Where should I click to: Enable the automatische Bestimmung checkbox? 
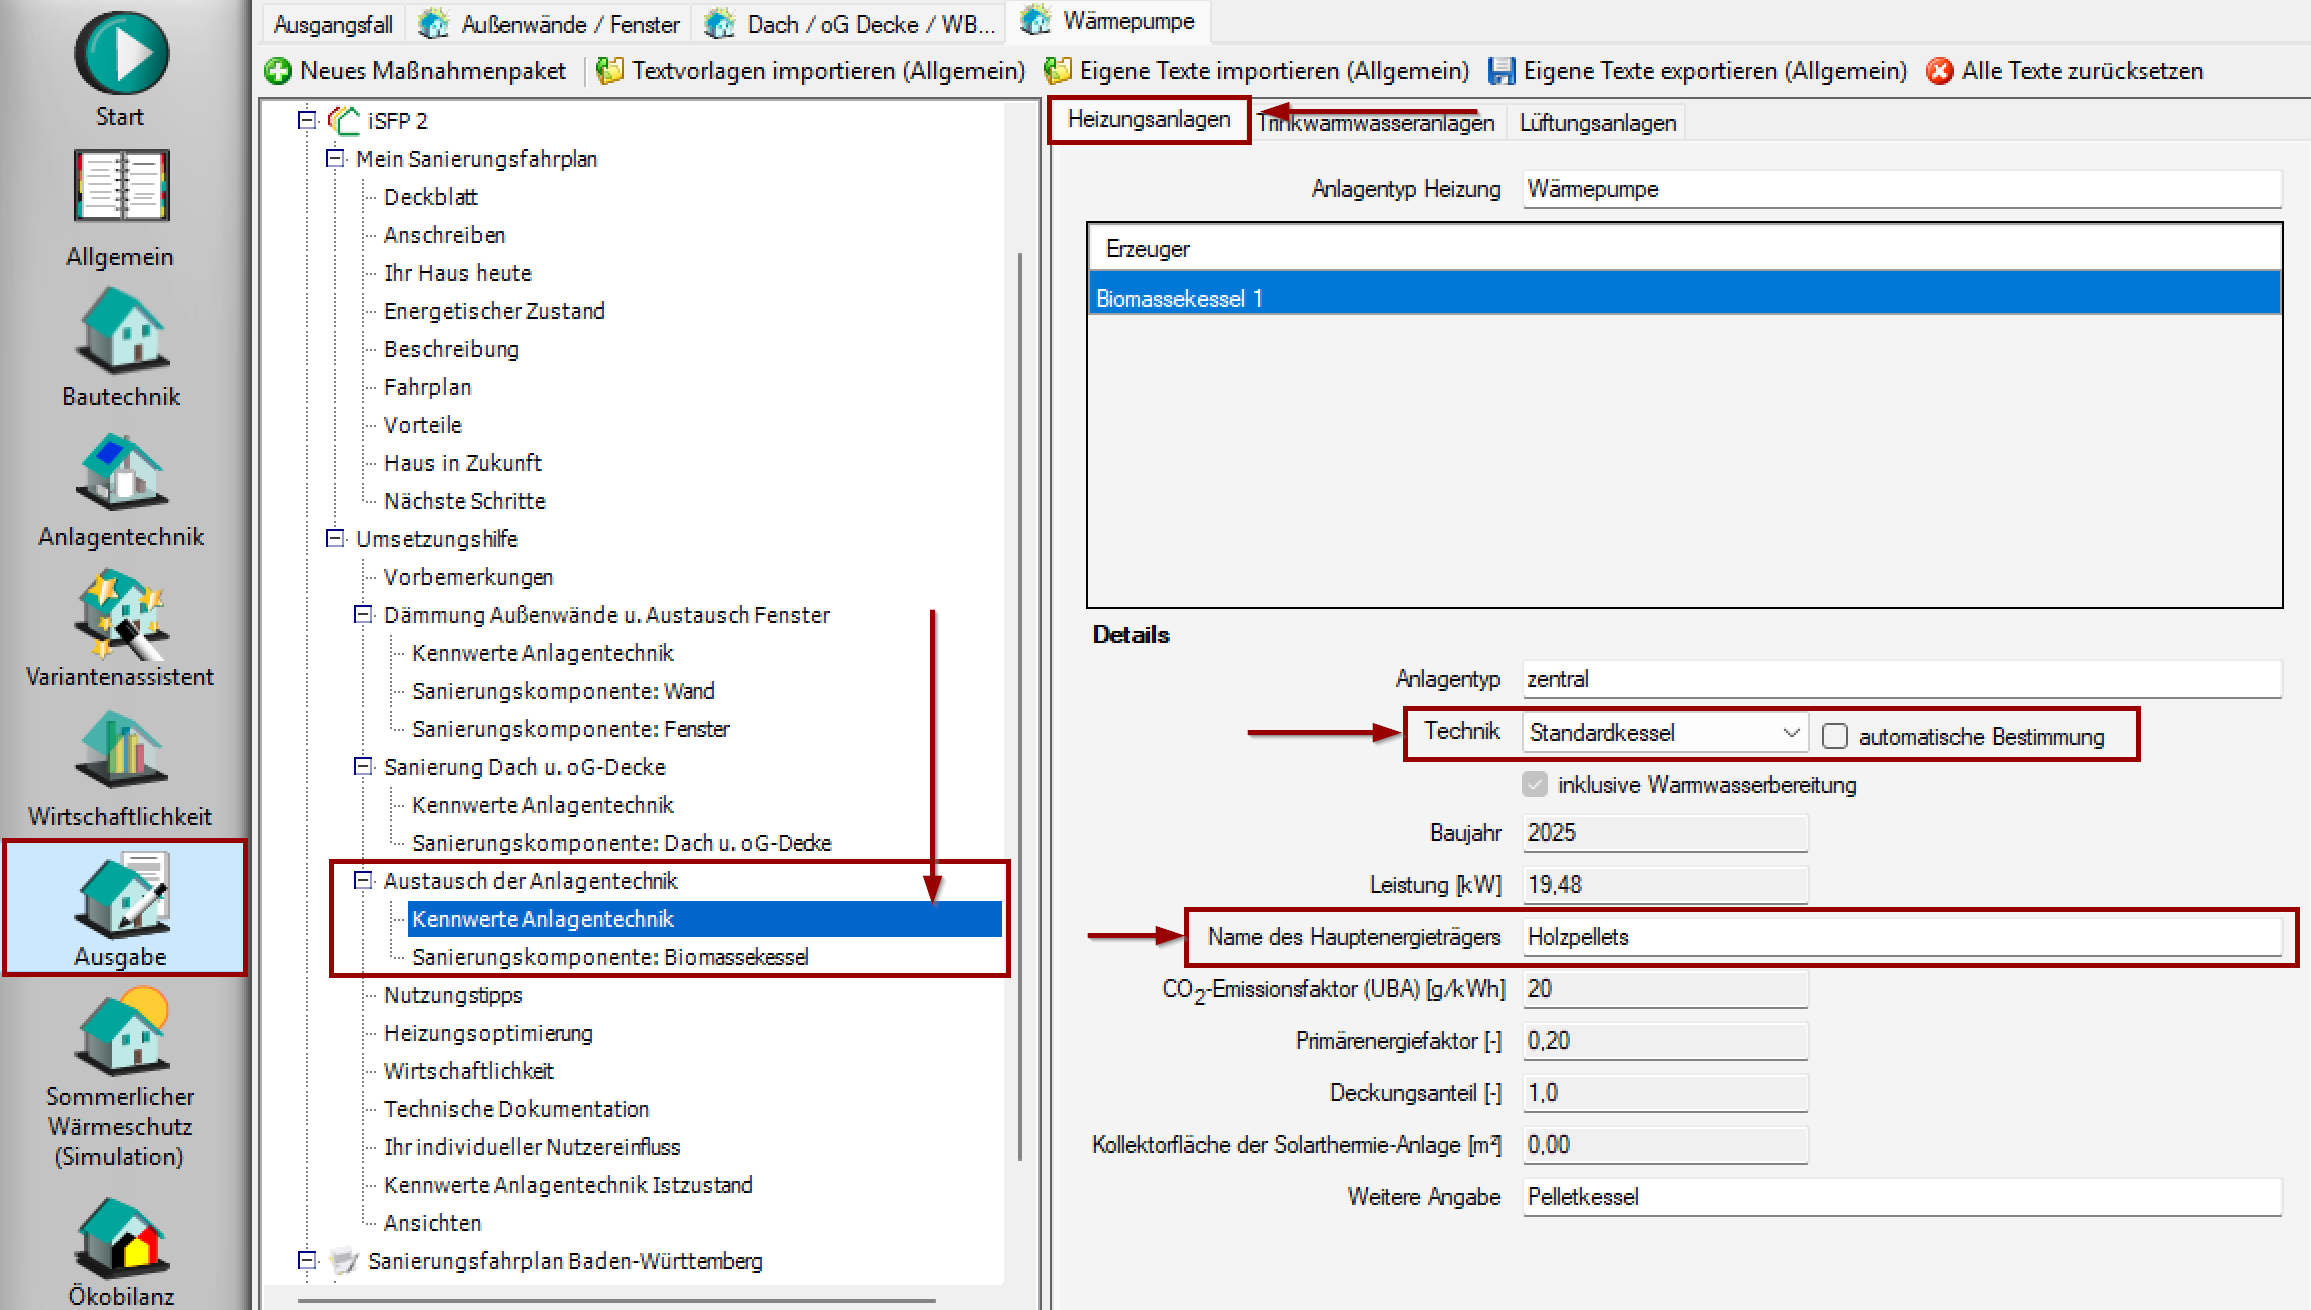(1834, 736)
